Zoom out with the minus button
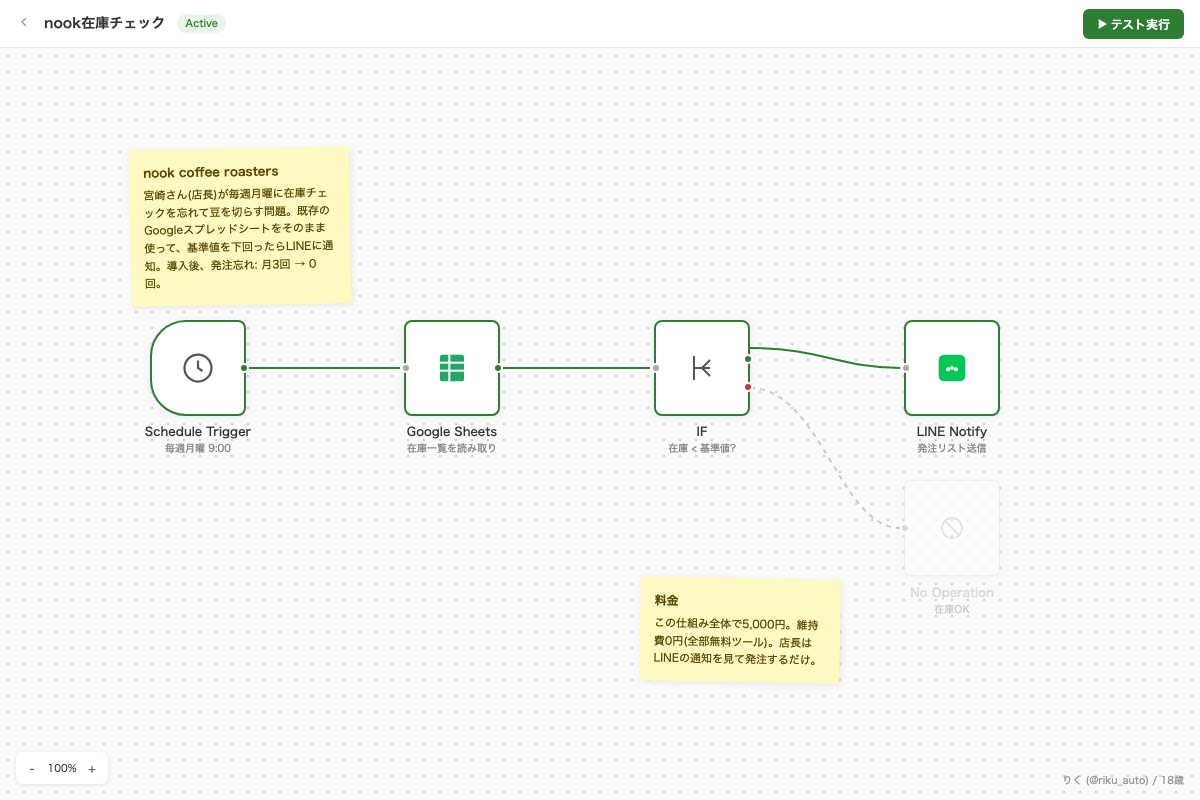1200x800 pixels. pyautogui.click(x=32, y=768)
